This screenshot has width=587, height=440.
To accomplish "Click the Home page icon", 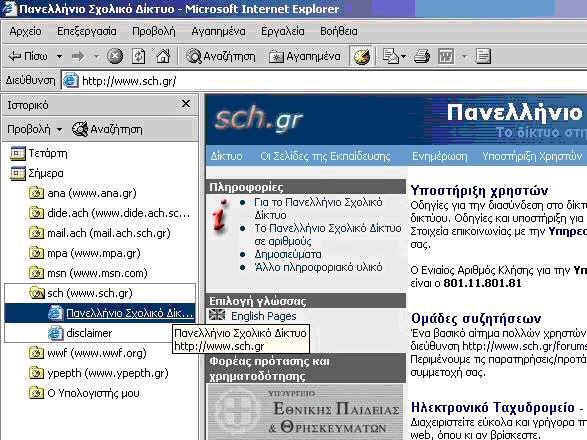I will [x=163, y=57].
